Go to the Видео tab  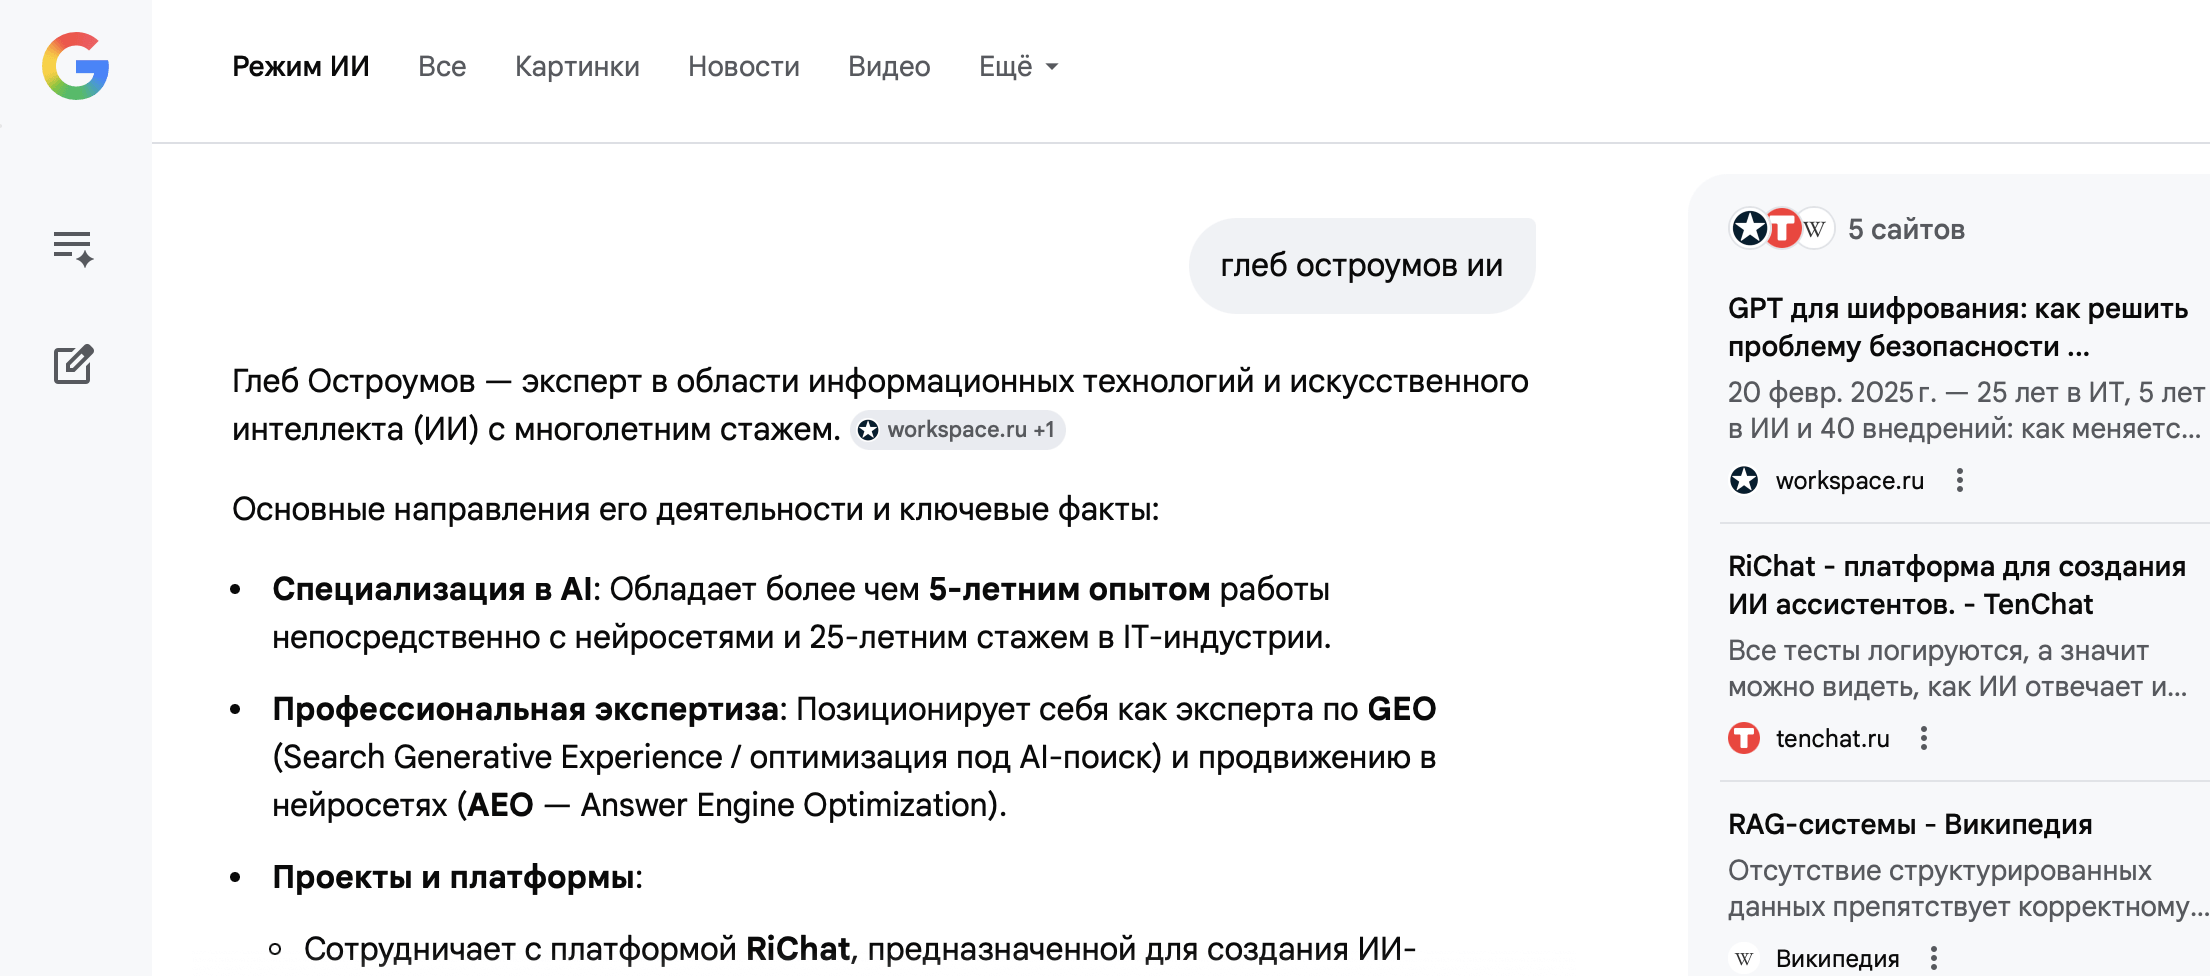[x=889, y=67]
